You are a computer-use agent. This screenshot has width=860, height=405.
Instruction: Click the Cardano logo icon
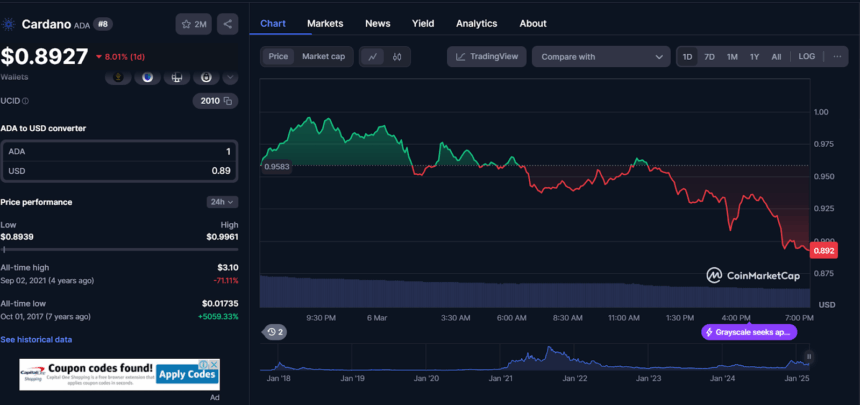(8, 24)
